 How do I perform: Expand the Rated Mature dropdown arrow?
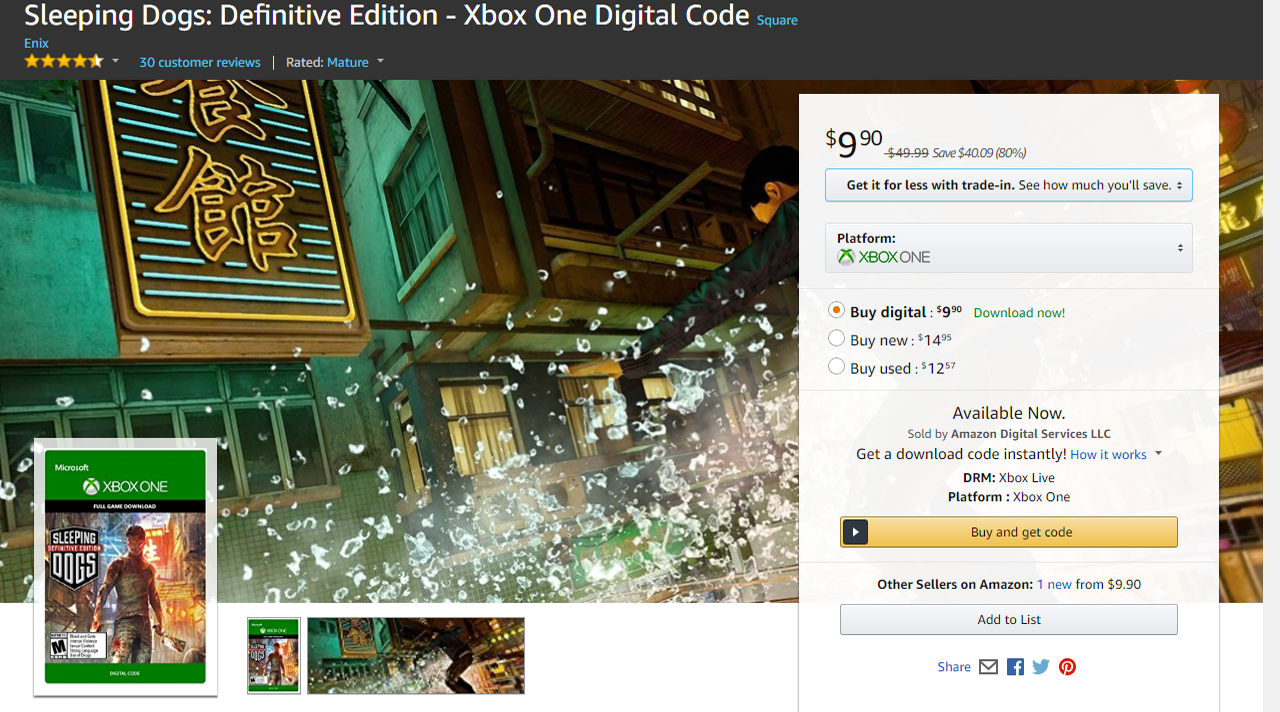(380, 62)
